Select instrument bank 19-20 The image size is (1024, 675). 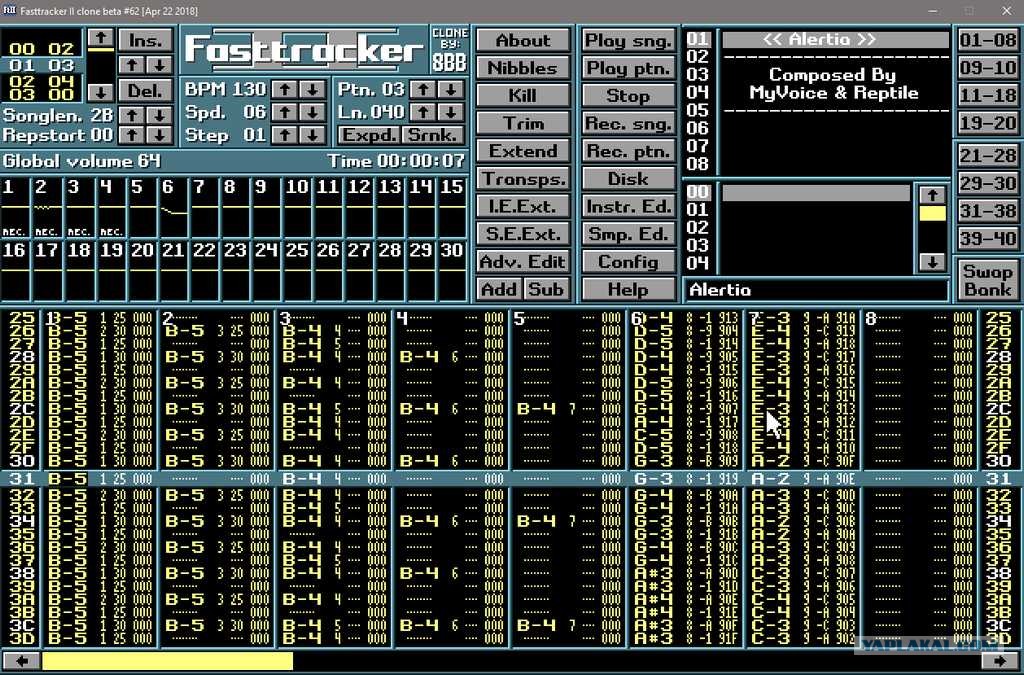click(987, 123)
